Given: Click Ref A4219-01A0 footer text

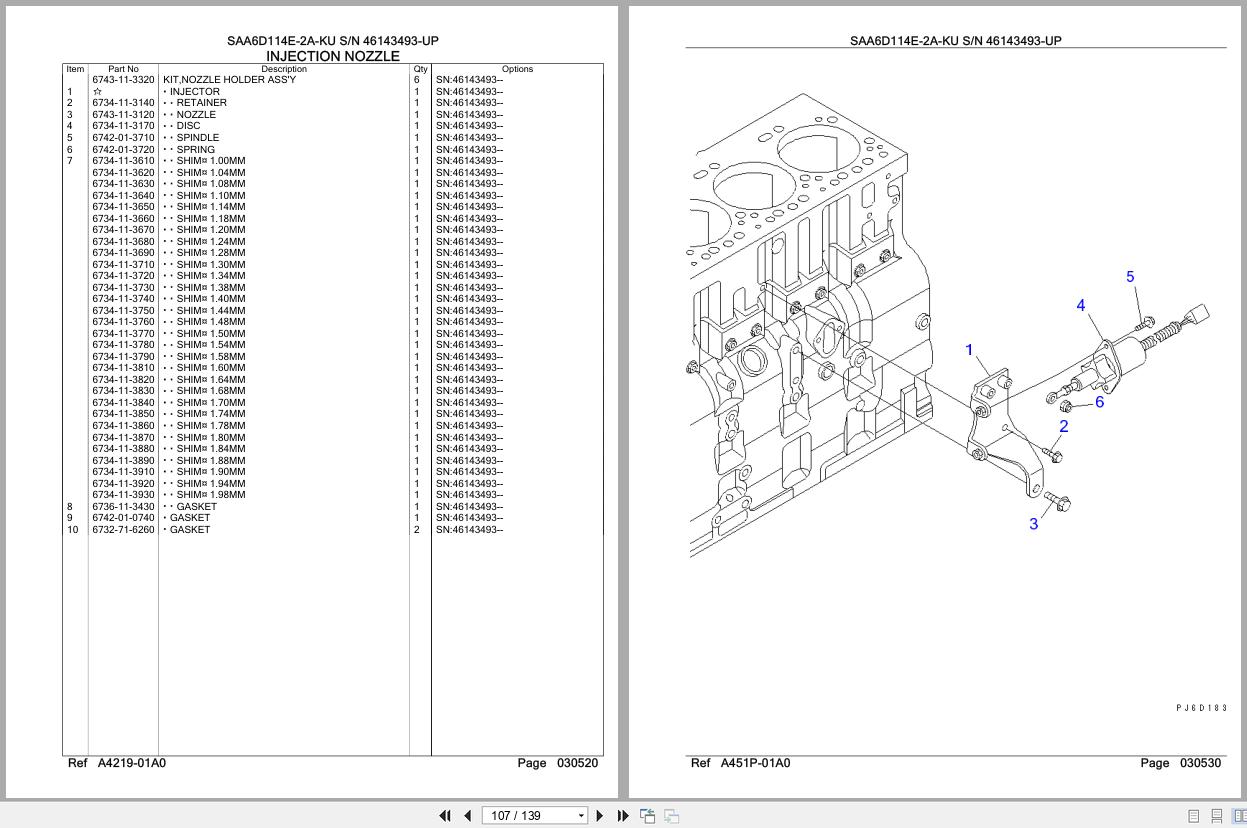Looking at the screenshot, I should pyautogui.click(x=117, y=763).
